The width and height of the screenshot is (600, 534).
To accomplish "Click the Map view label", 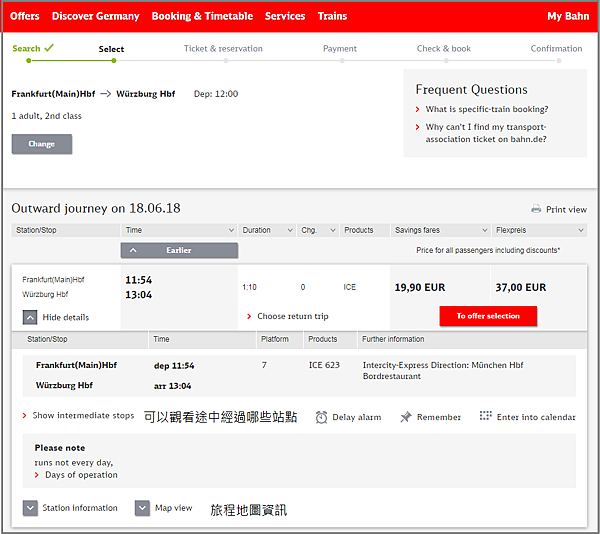I will pyautogui.click(x=173, y=508).
